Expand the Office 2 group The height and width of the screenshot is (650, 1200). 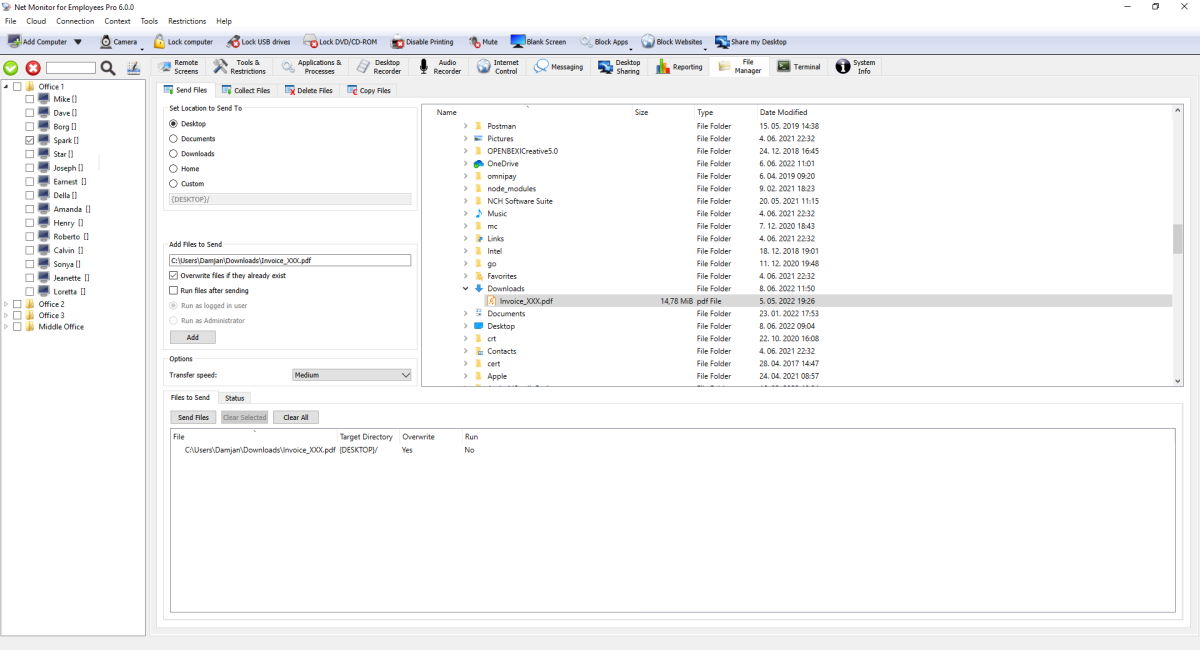pyautogui.click(x=7, y=303)
